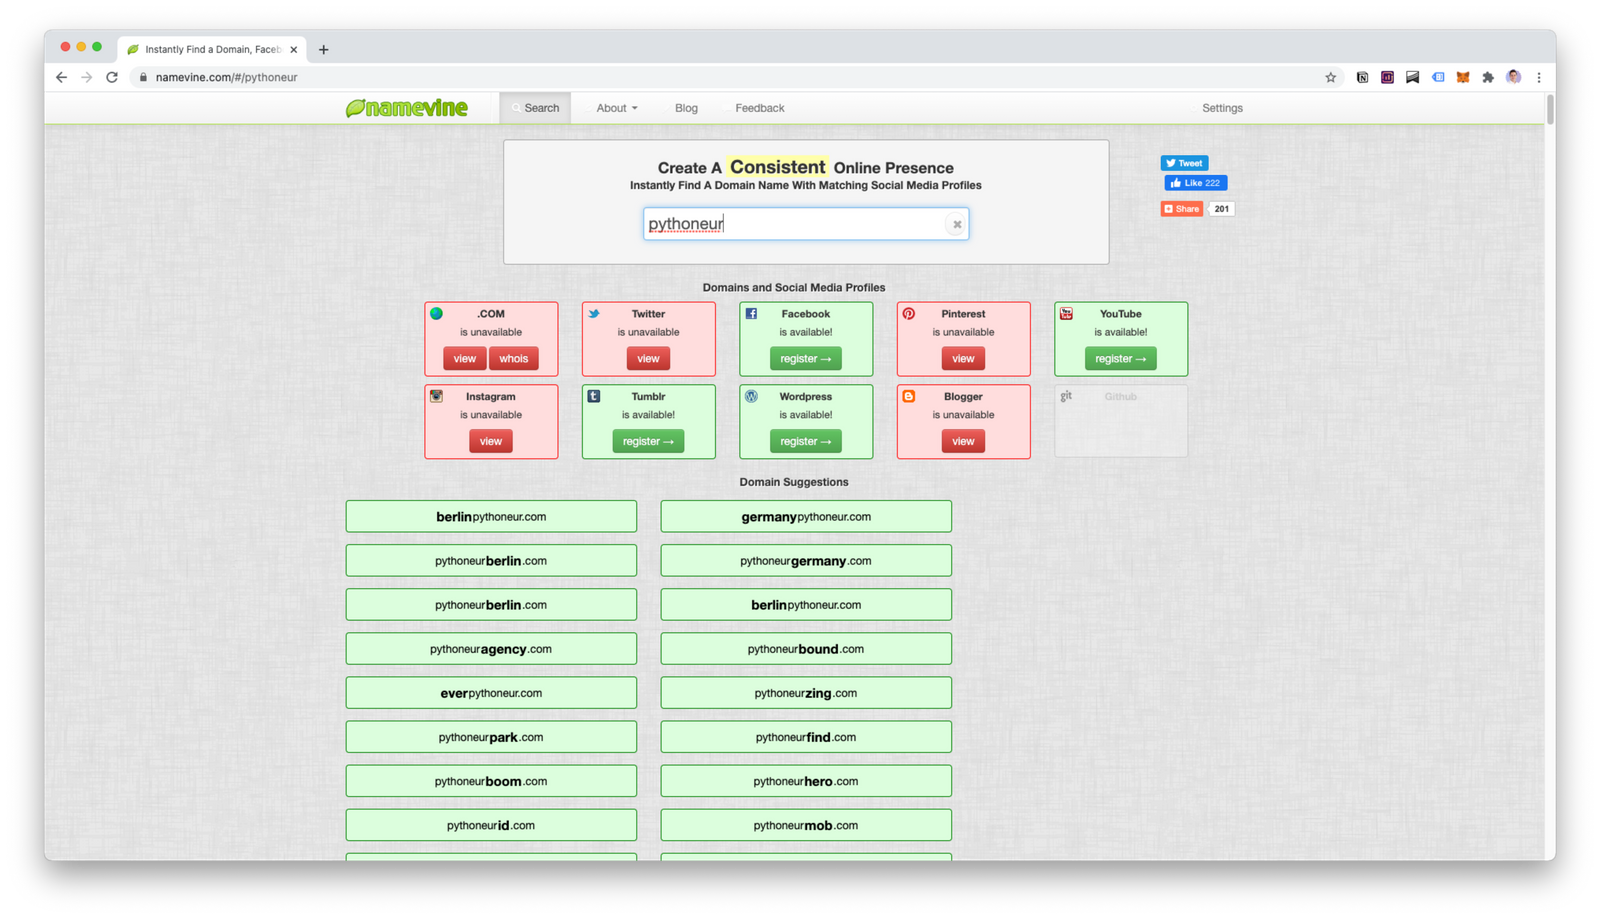Click the Github git icon

(1066, 396)
